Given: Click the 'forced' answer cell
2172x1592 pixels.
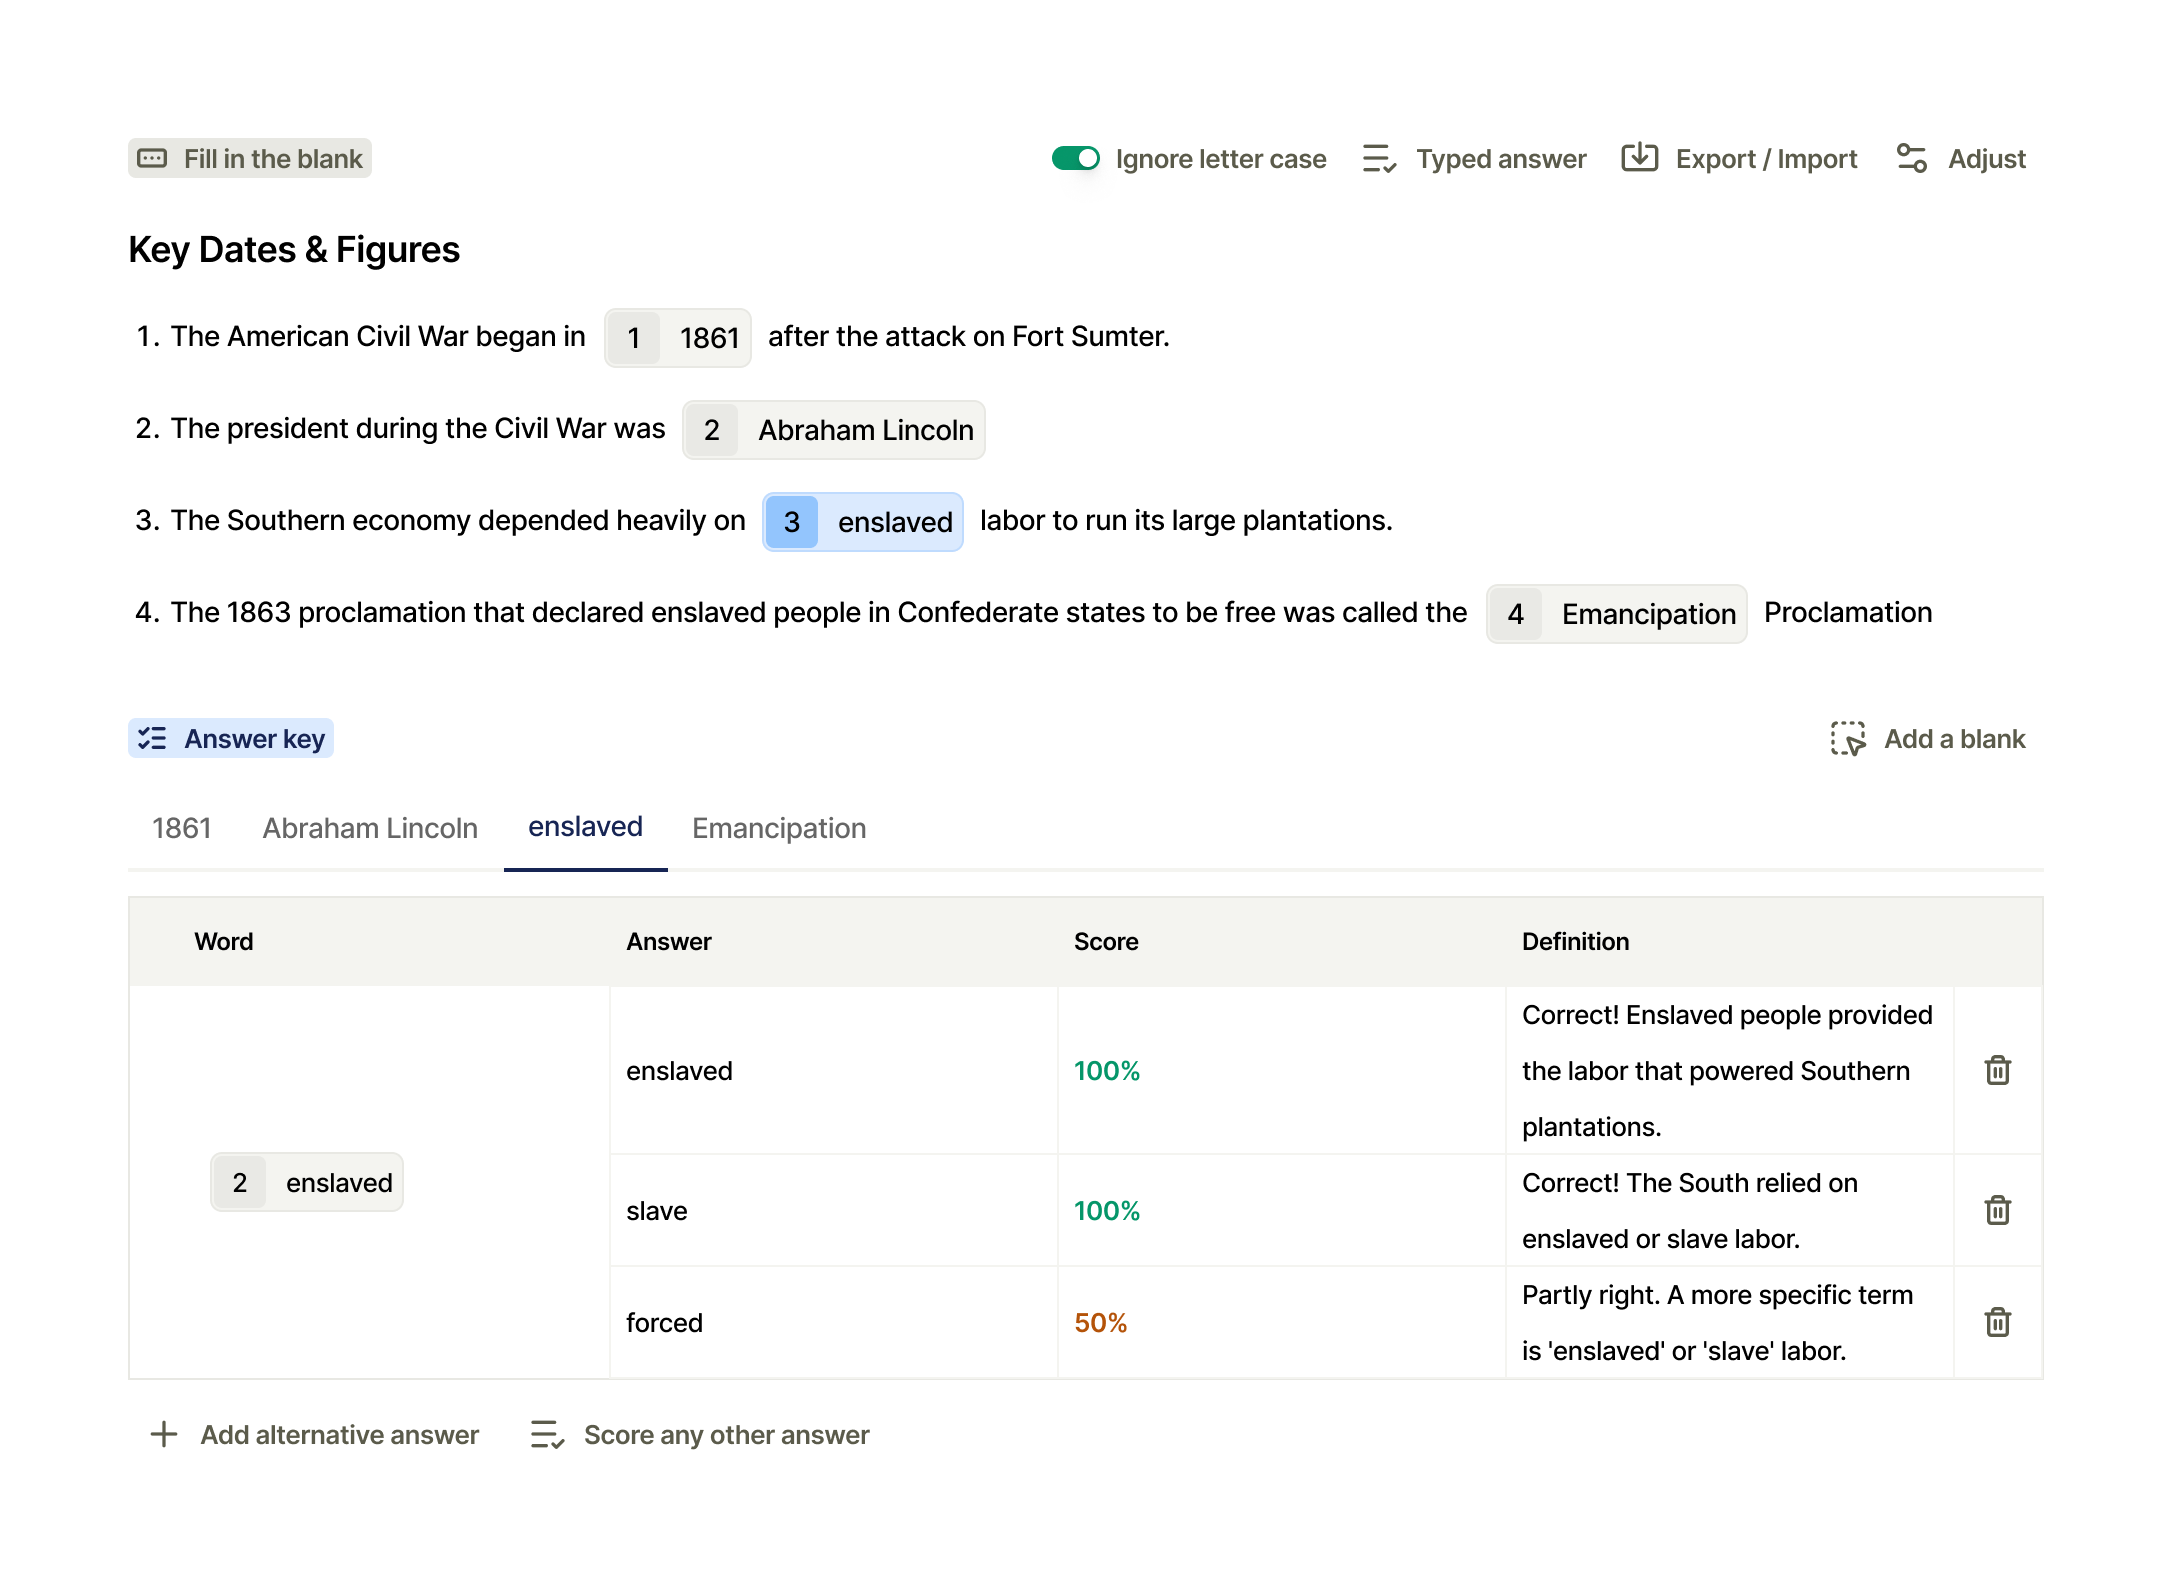Looking at the screenshot, I should 834,1322.
